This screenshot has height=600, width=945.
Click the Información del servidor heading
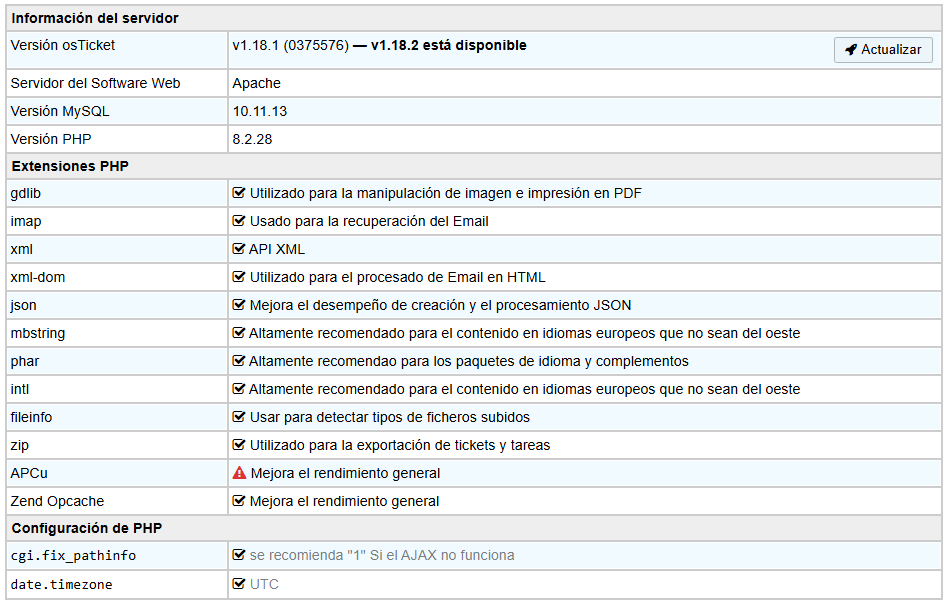95,19
